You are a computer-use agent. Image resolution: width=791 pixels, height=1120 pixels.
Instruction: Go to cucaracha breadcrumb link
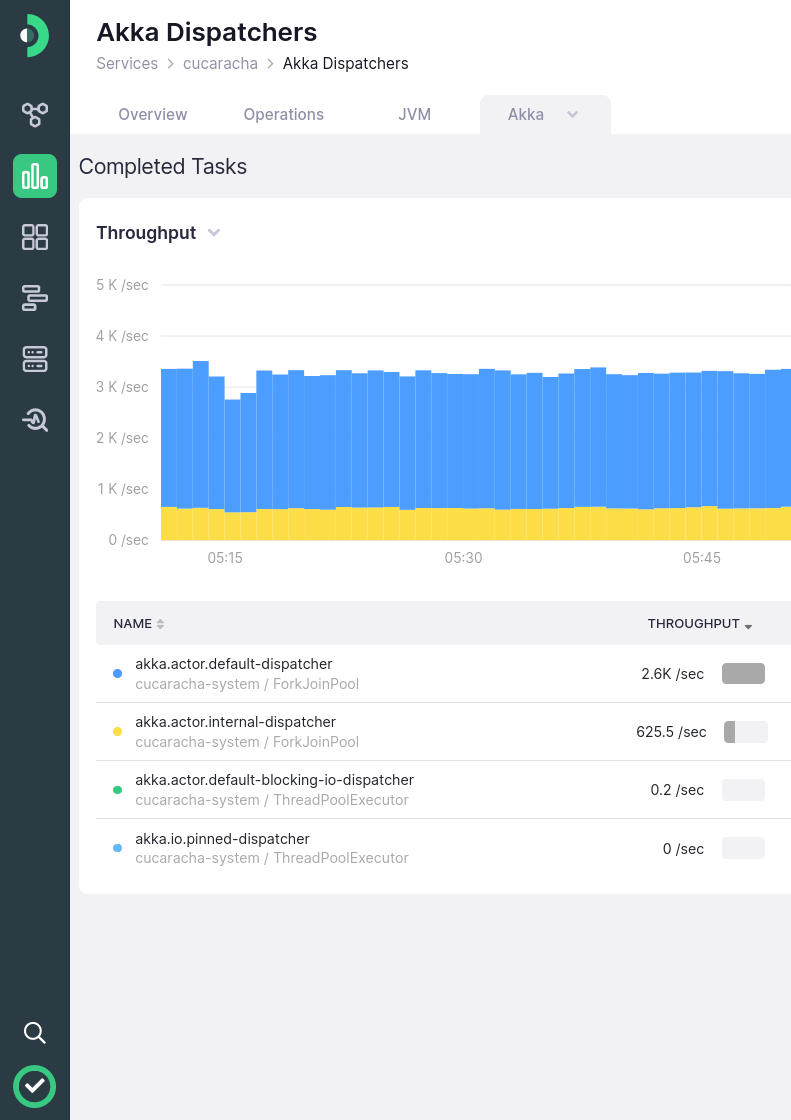[220, 64]
